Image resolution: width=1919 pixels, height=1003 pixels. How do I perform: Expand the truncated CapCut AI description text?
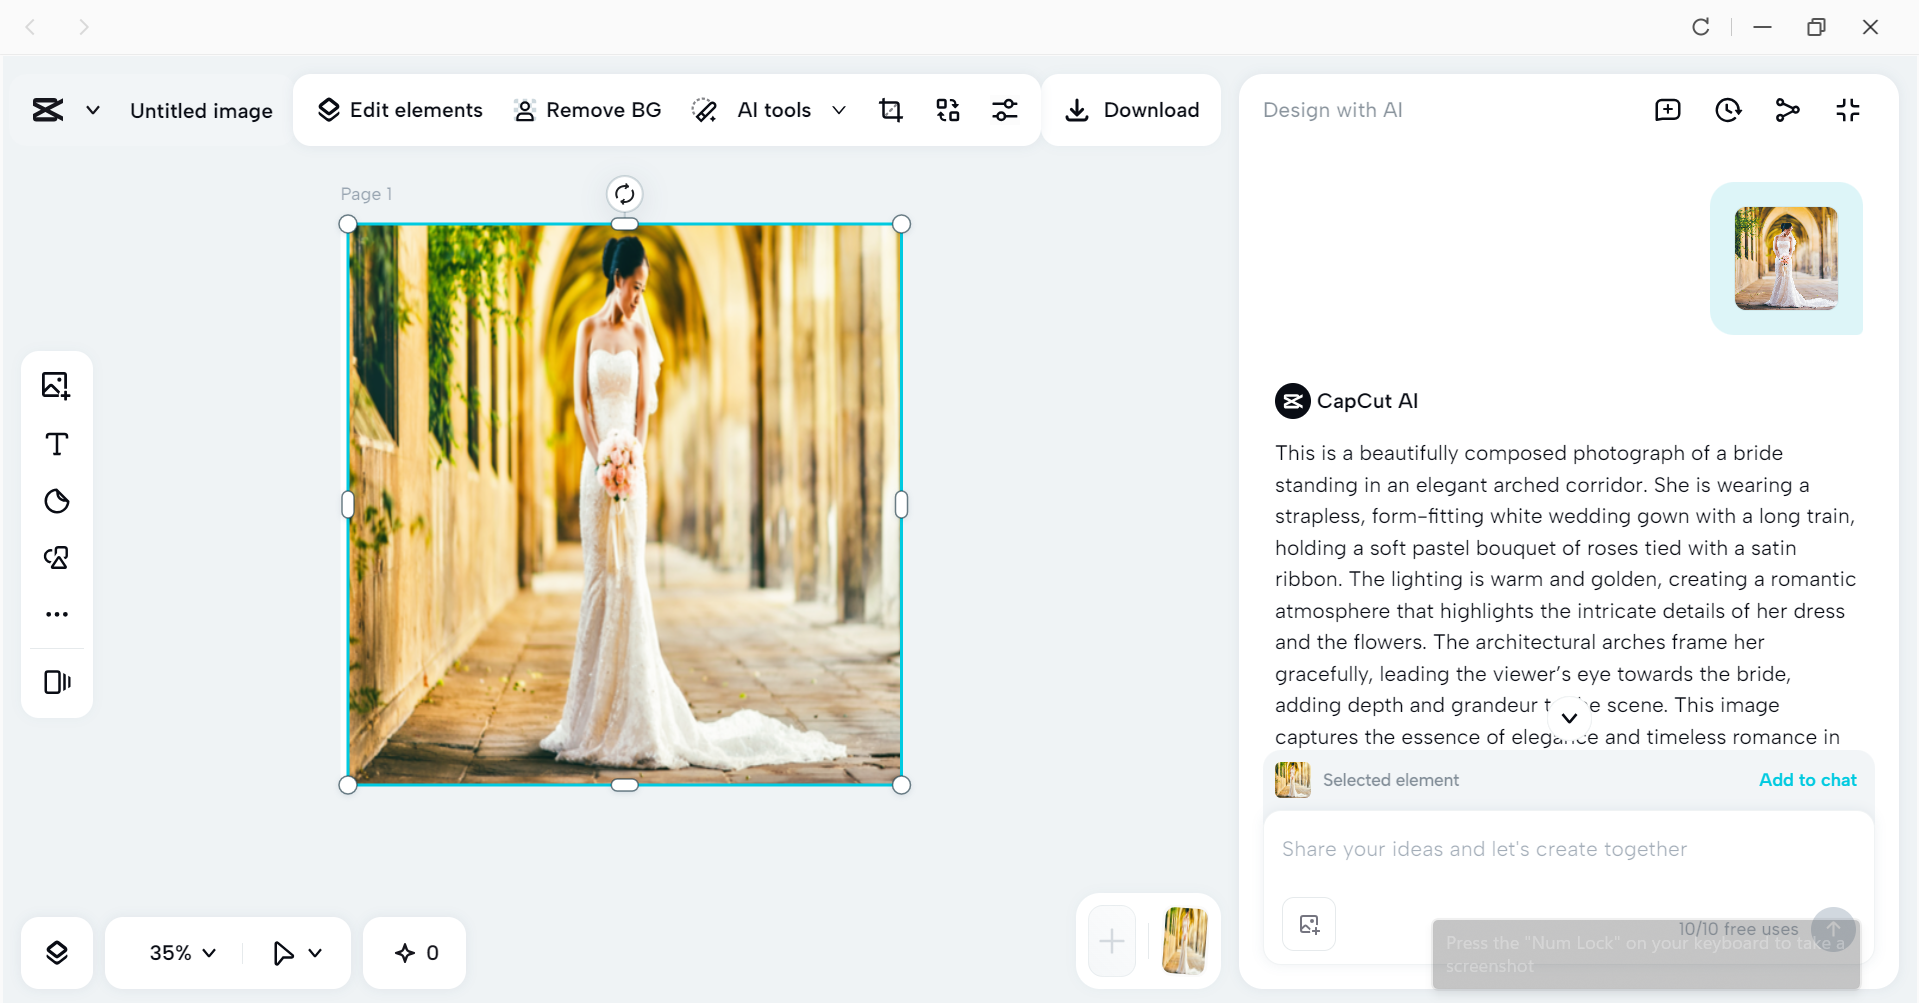[1568, 717]
